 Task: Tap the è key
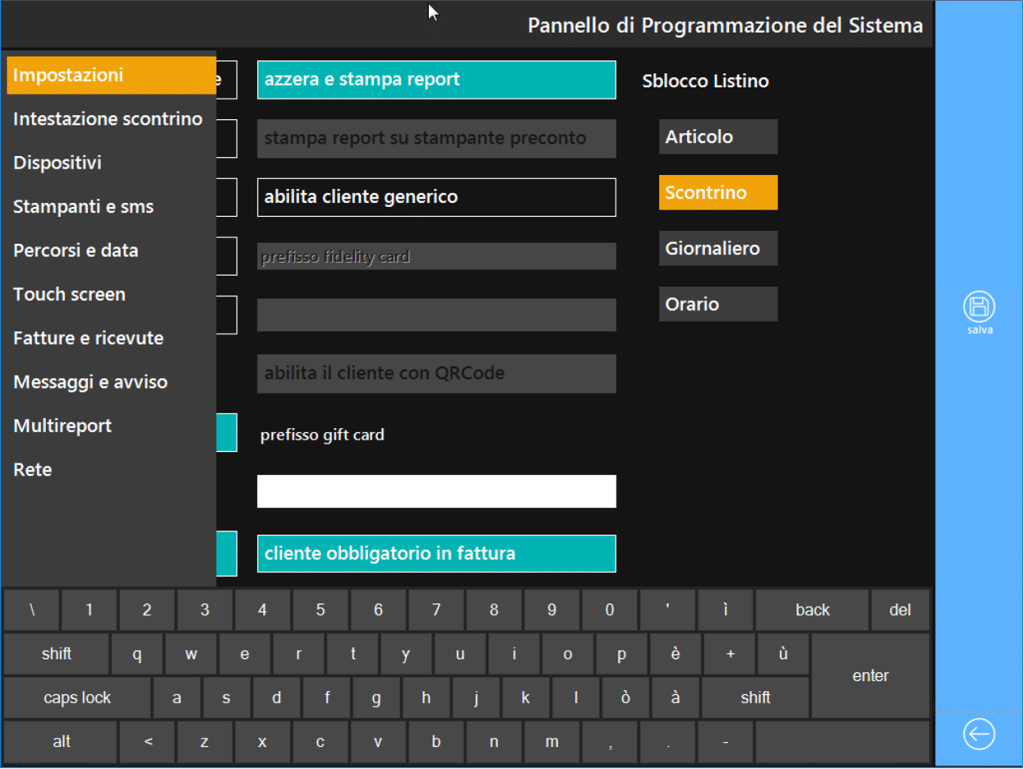pyautogui.click(x=675, y=653)
